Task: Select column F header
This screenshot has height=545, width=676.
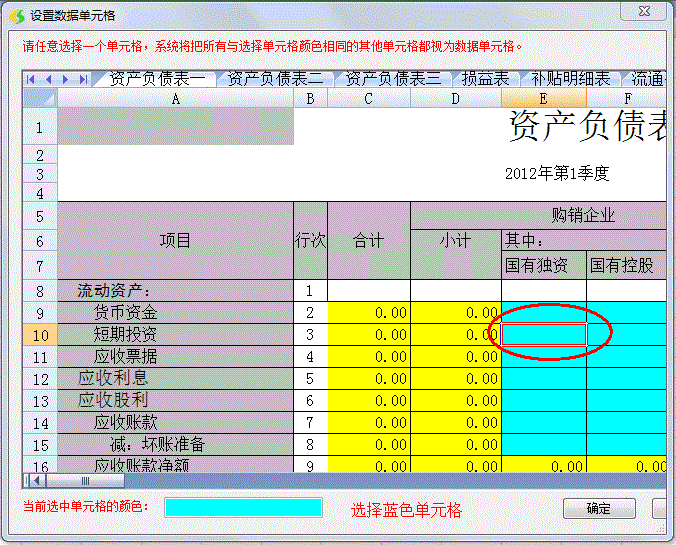Action: (626, 99)
